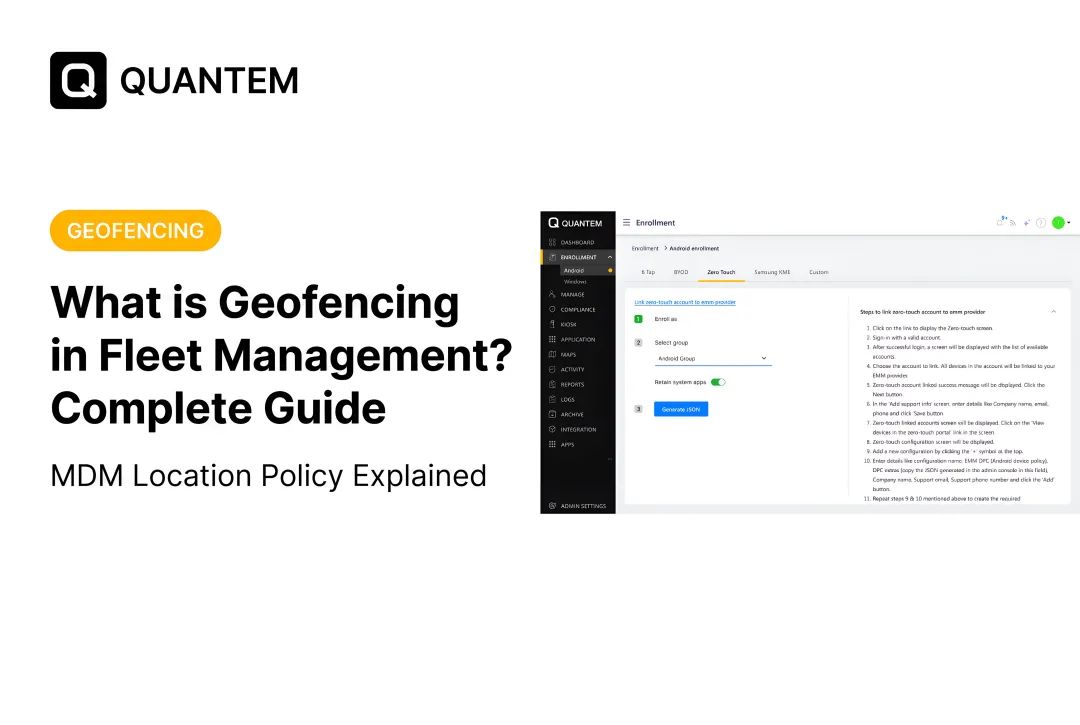Click the Generate JSON button
The height and width of the screenshot is (725, 1080).
[x=681, y=409]
